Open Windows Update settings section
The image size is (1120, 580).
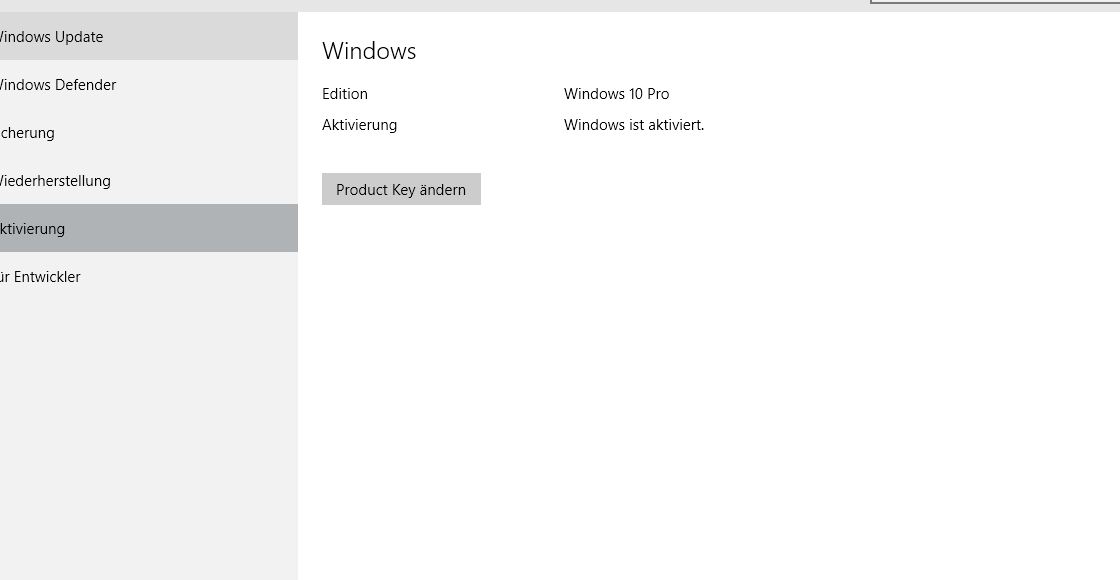[x=149, y=36]
